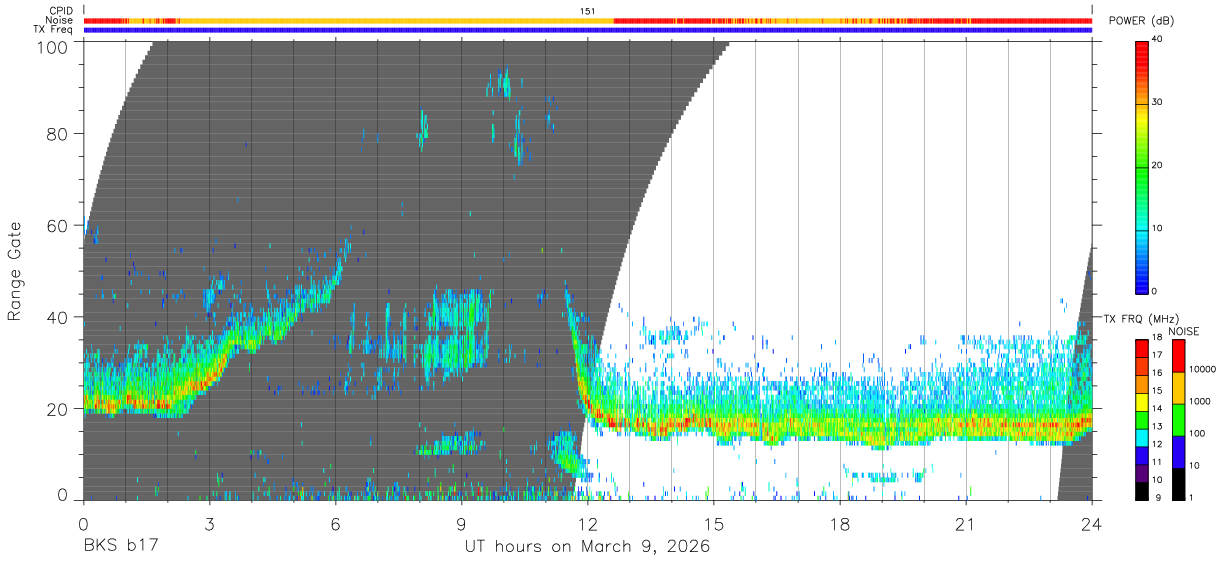This screenshot has width=1228, height=567.
Task: Click the x-axis tick label "9"
Action: tap(461, 523)
